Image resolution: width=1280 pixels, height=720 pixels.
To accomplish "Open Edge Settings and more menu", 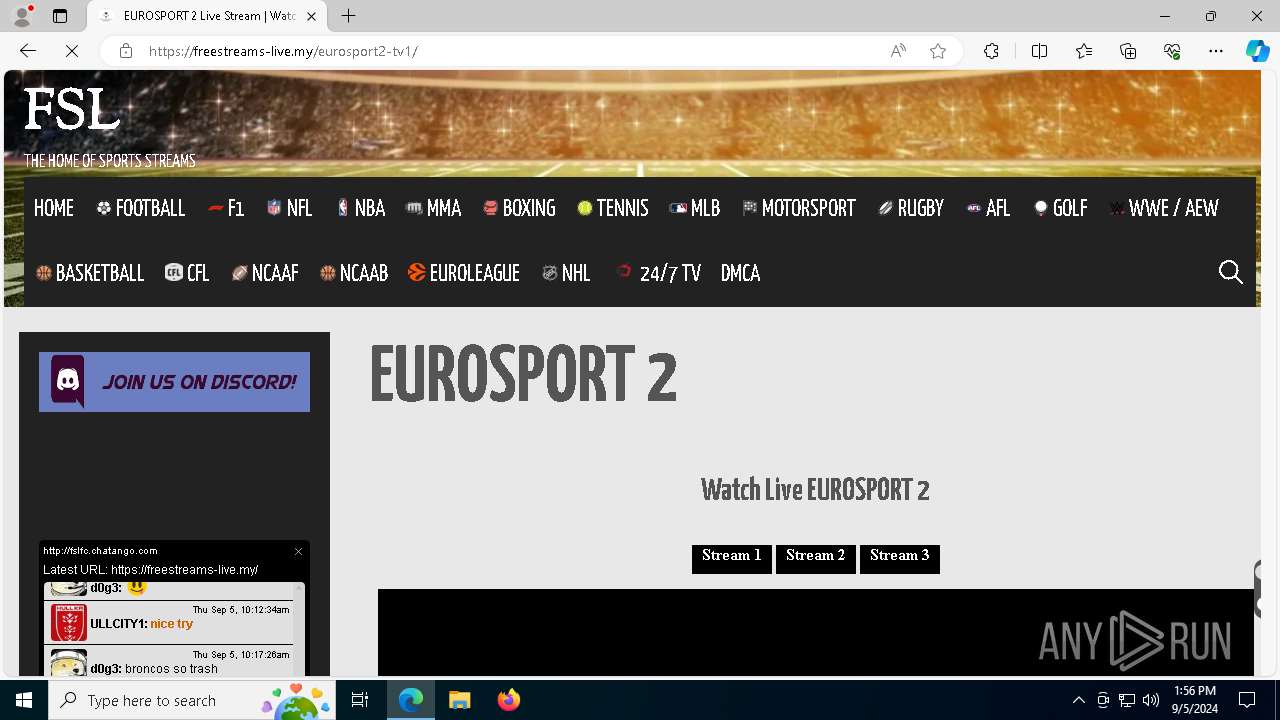I will pyautogui.click(x=1216, y=51).
